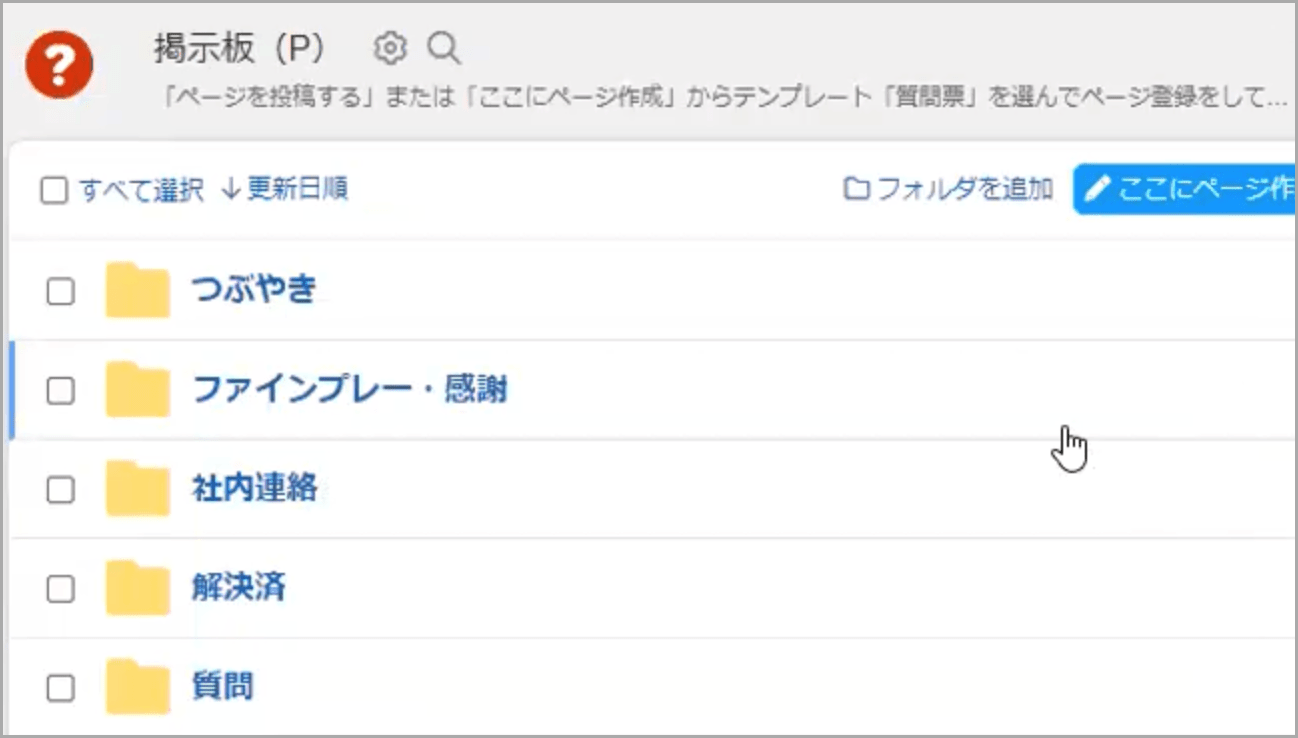Viewport: 1298px width, 738px height.
Task: Click the ファインプレー・感謝 folder icon
Action: [x=137, y=389]
